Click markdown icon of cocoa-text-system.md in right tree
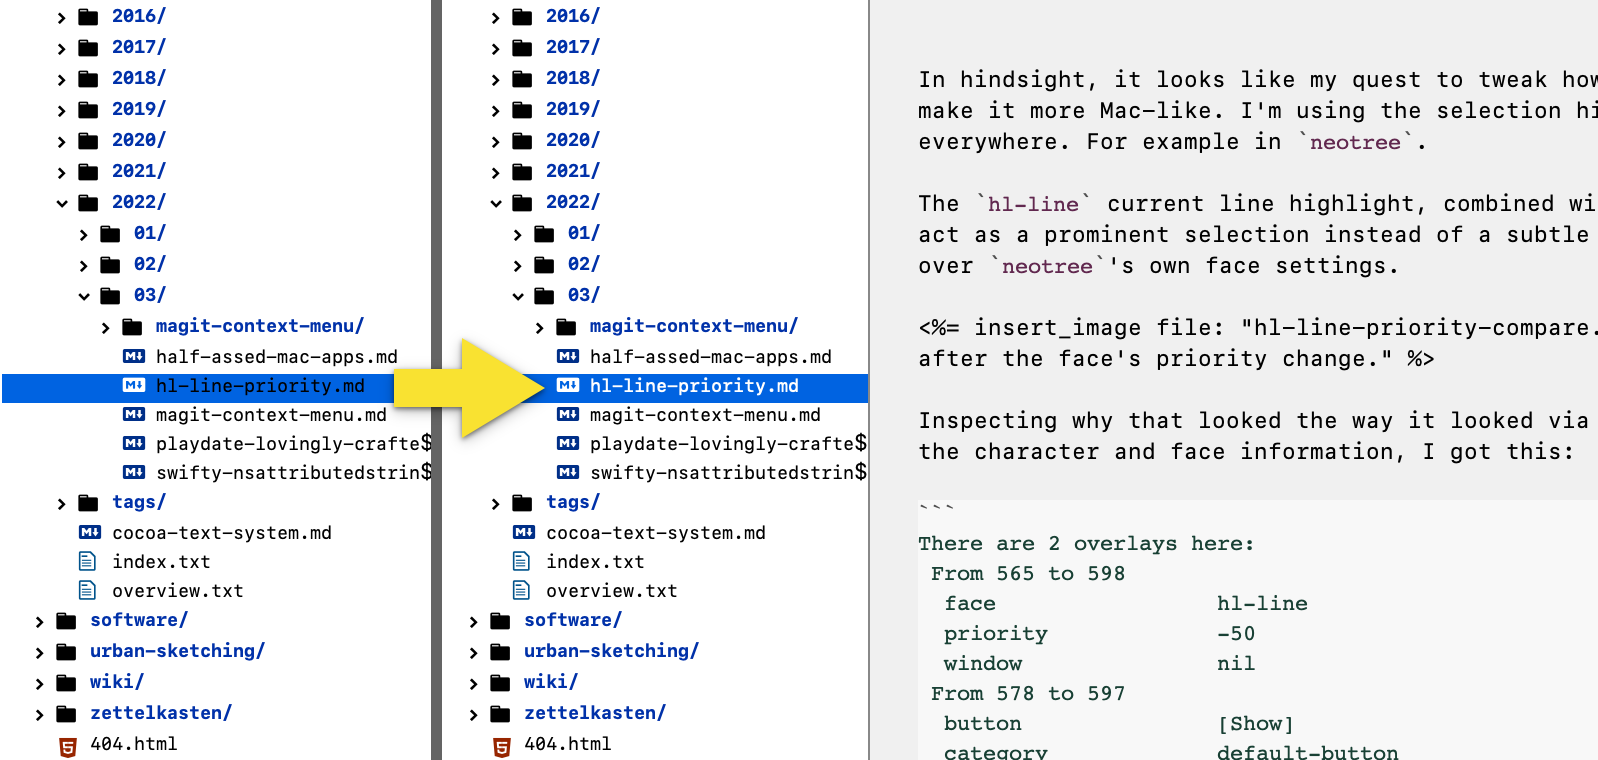The image size is (1598, 760). (x=524, y=532)
